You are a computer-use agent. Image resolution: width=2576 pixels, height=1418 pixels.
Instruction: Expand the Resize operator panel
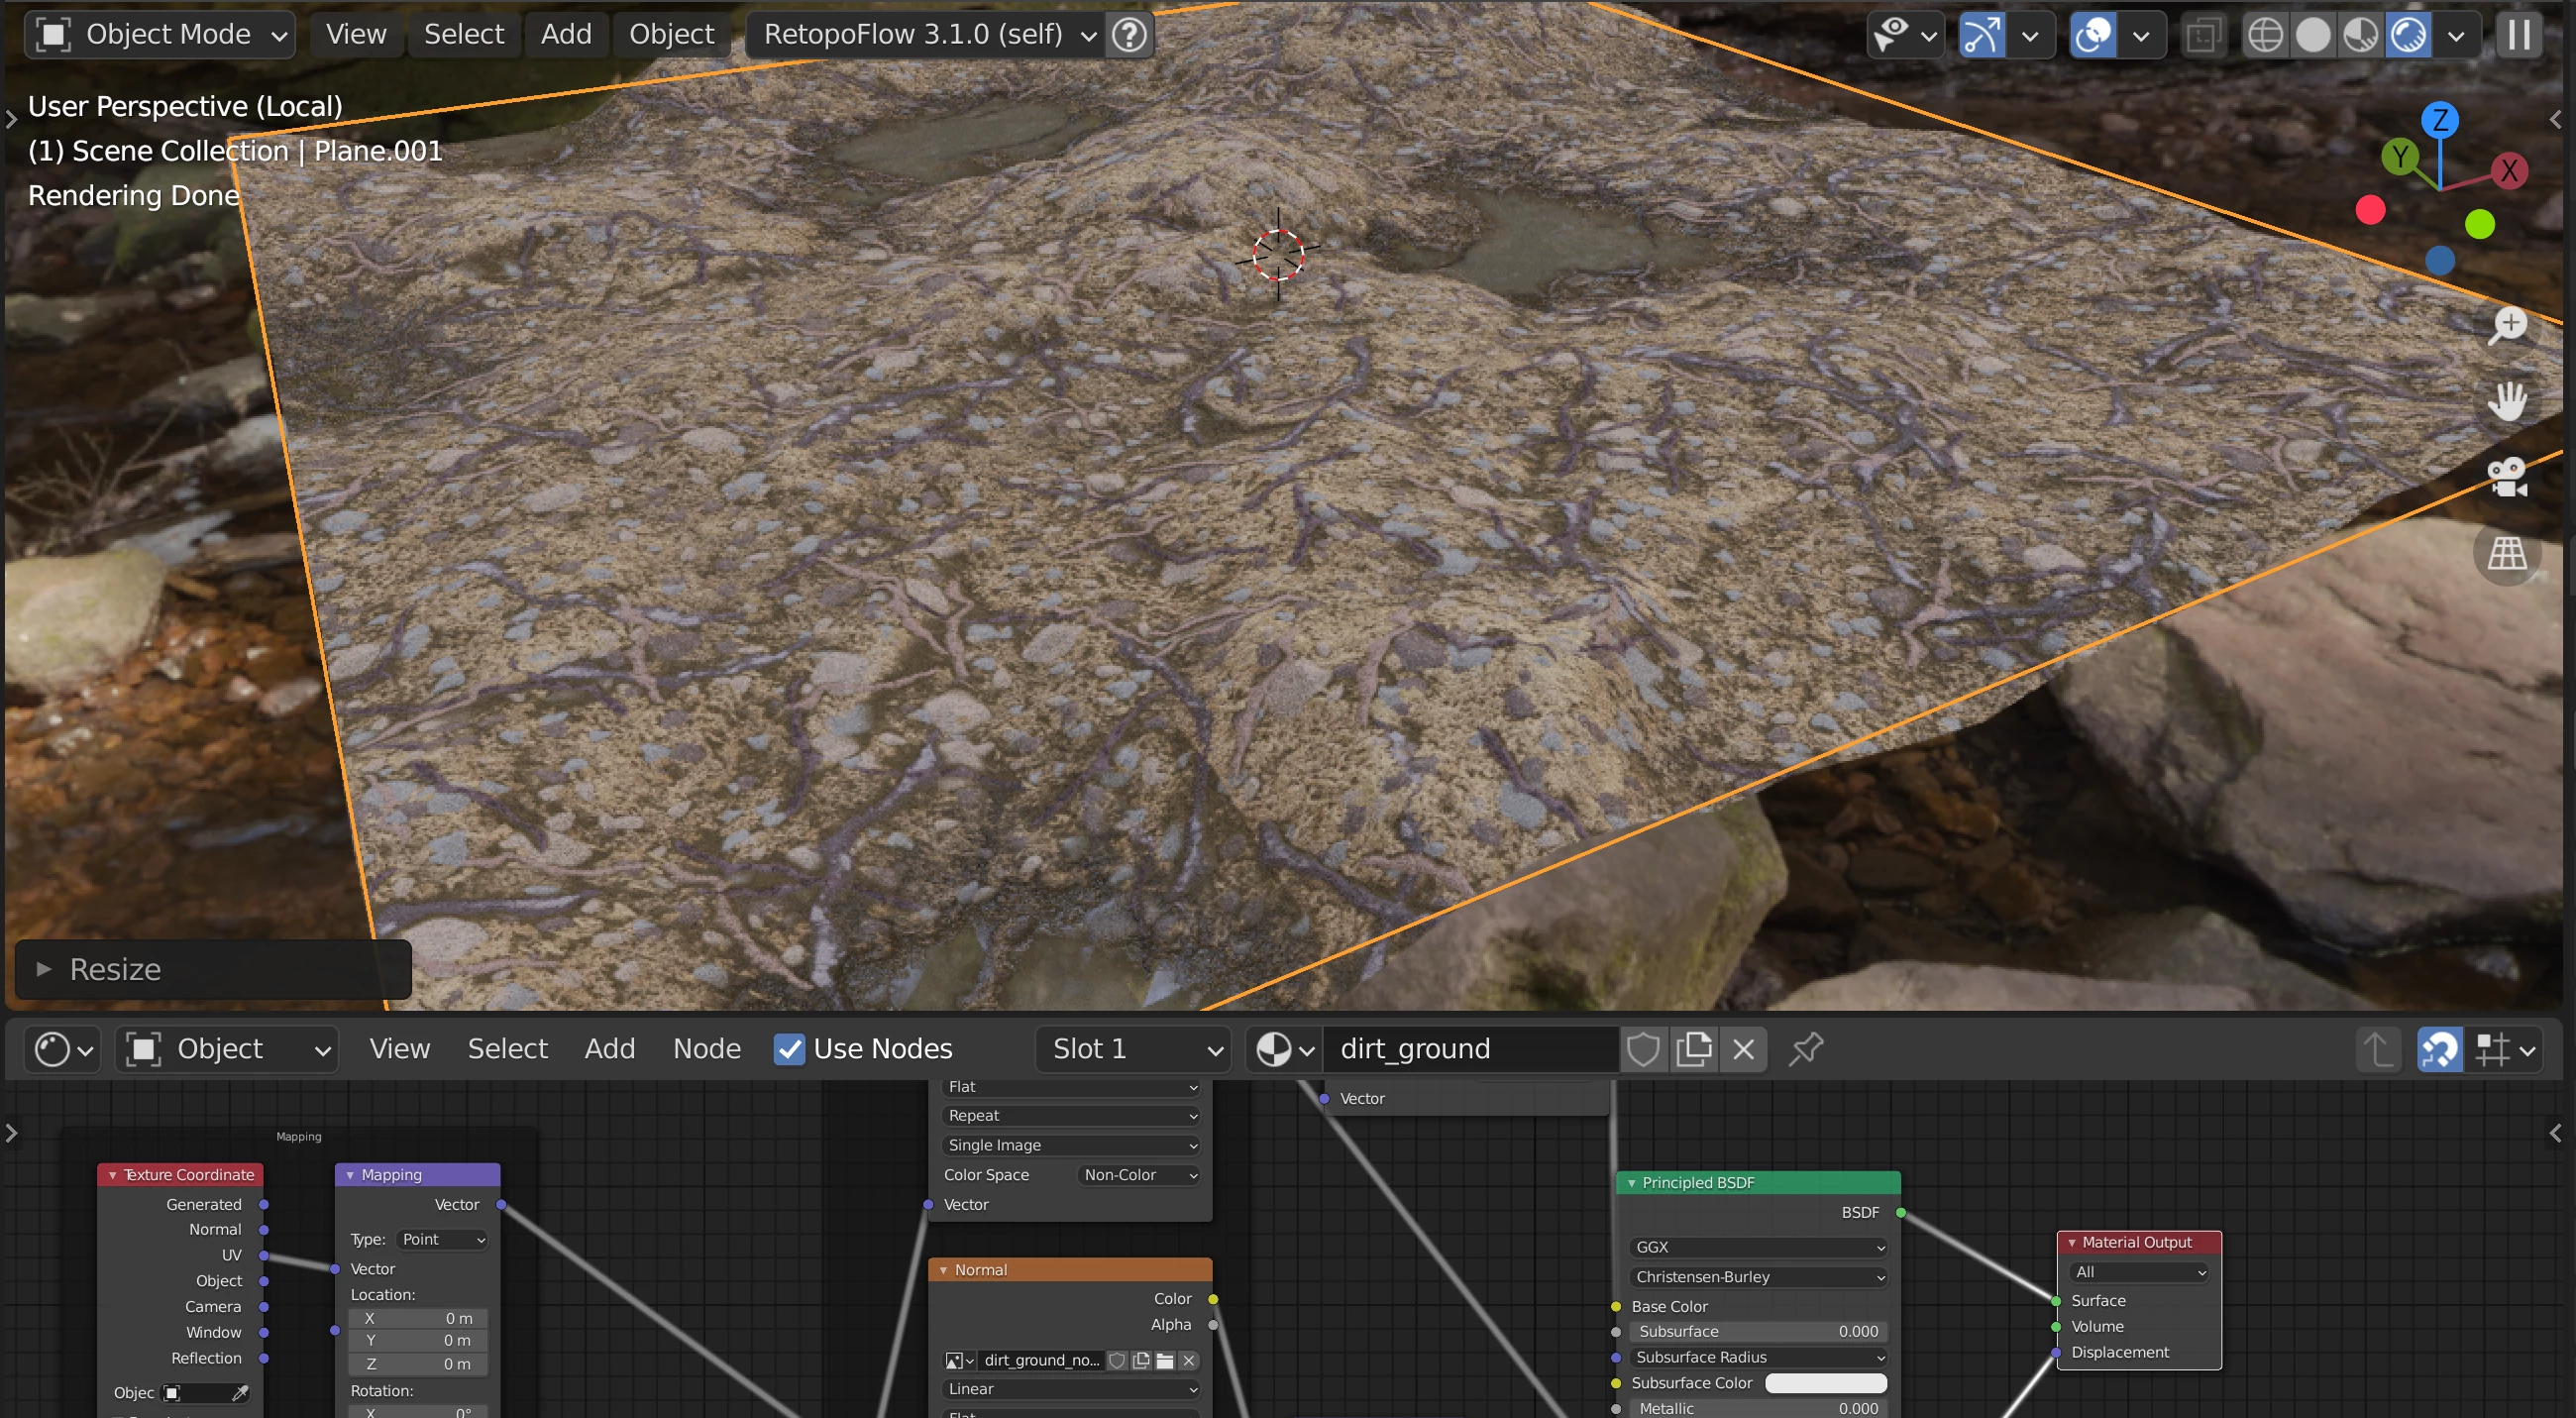44,969
